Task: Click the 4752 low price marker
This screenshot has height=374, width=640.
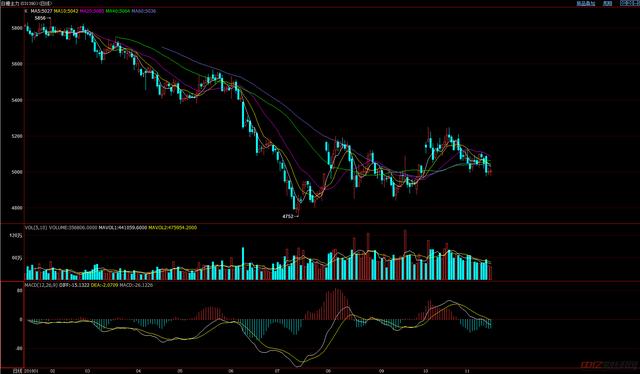Action: pyautogui.click(x=288, y=216)
